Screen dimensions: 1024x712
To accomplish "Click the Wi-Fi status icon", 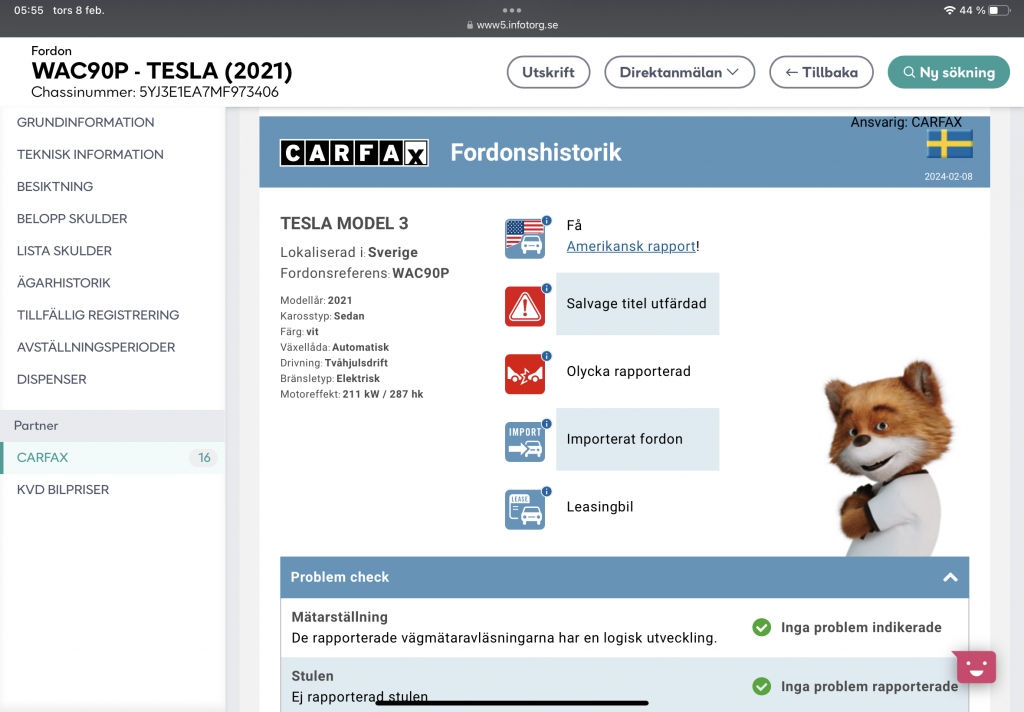I will click(949, 10).
